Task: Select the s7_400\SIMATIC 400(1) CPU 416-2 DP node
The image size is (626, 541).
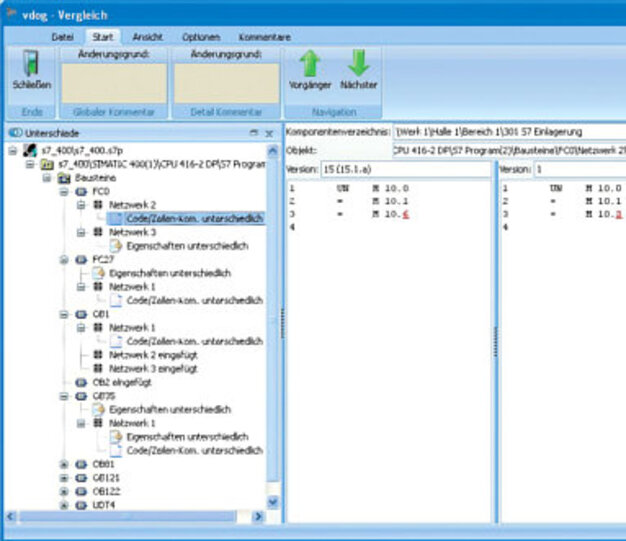Action: [162, 164]
